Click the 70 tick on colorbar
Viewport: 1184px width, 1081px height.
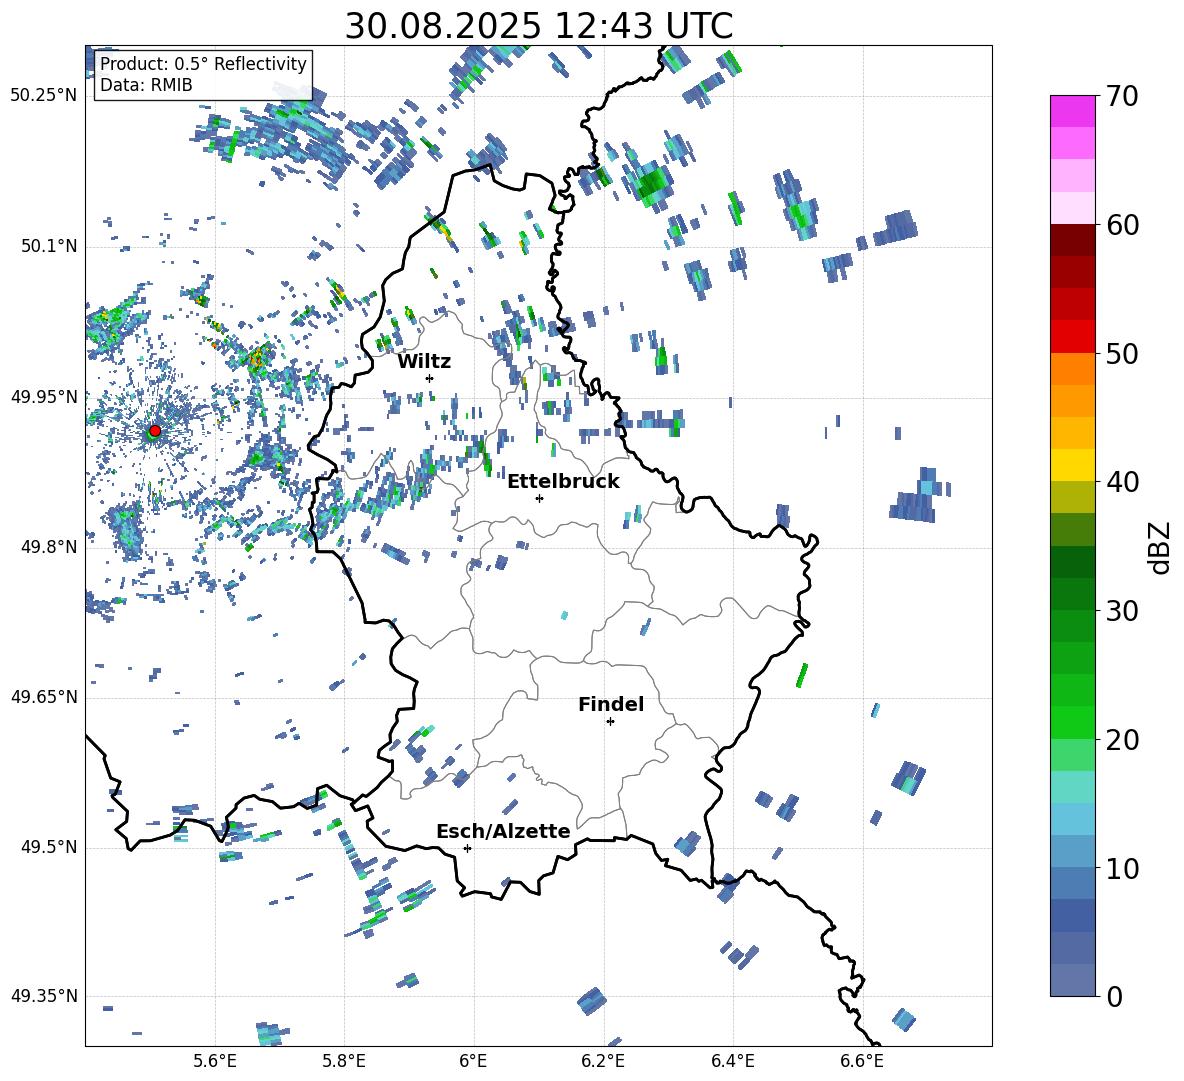point(1122,97)
